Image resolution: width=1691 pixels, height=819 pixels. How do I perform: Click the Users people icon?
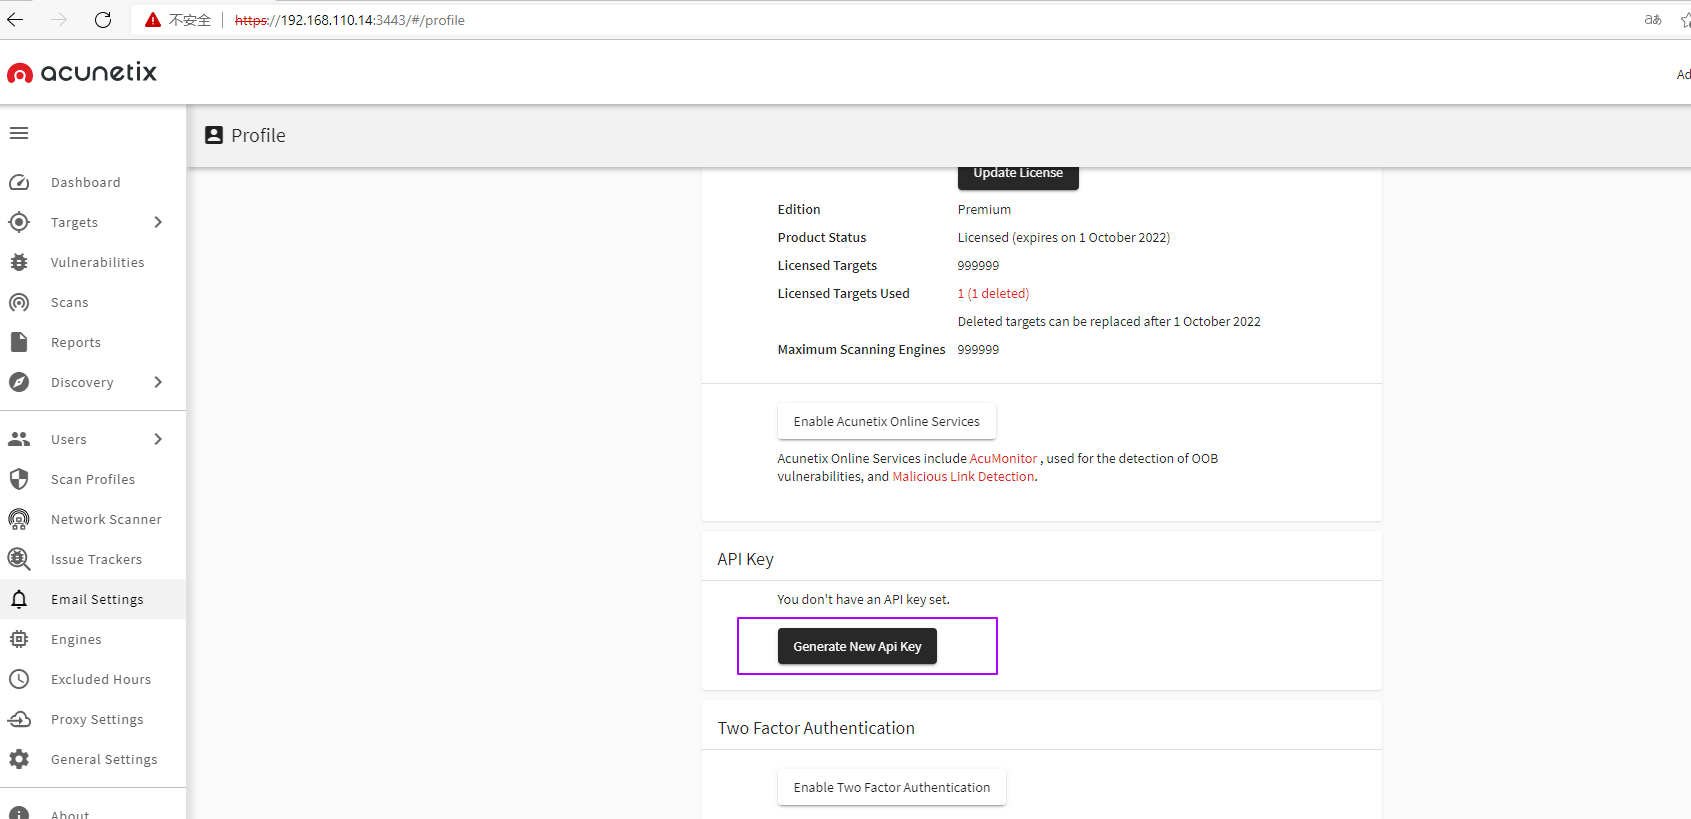pyautogui.click(x=19, y=439)
